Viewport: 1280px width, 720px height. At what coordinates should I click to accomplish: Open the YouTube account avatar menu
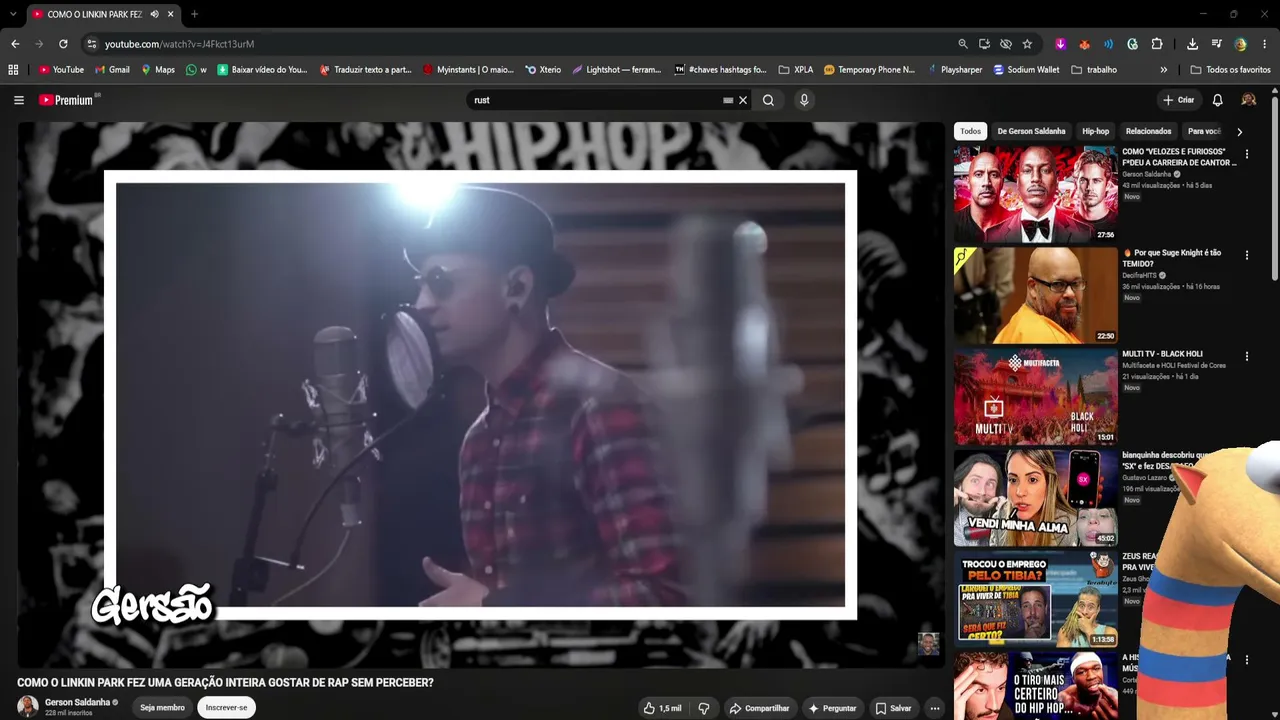coord(1248,100)
